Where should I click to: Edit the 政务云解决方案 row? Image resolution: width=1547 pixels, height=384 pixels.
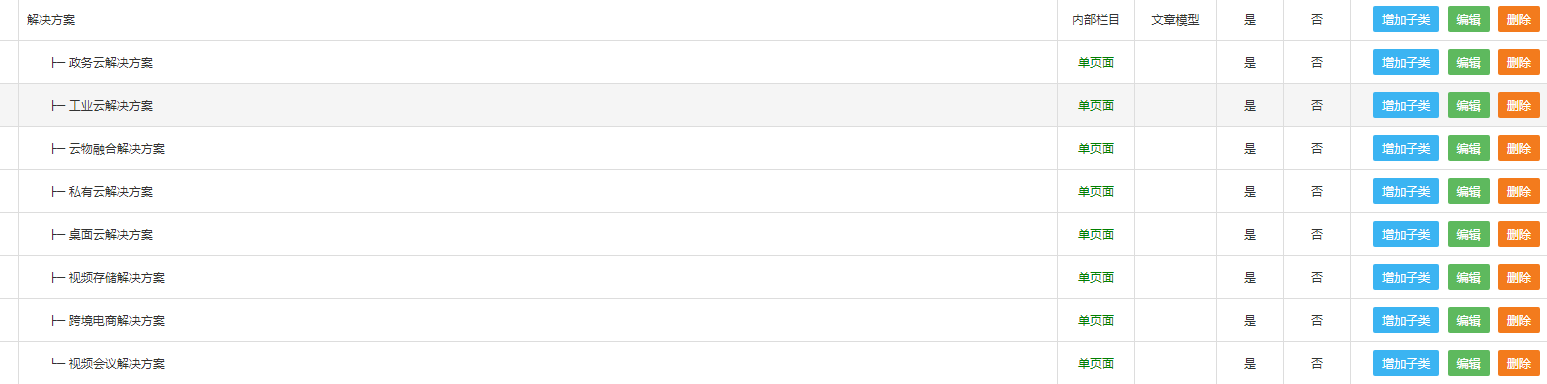click(x=1469, y=62)
